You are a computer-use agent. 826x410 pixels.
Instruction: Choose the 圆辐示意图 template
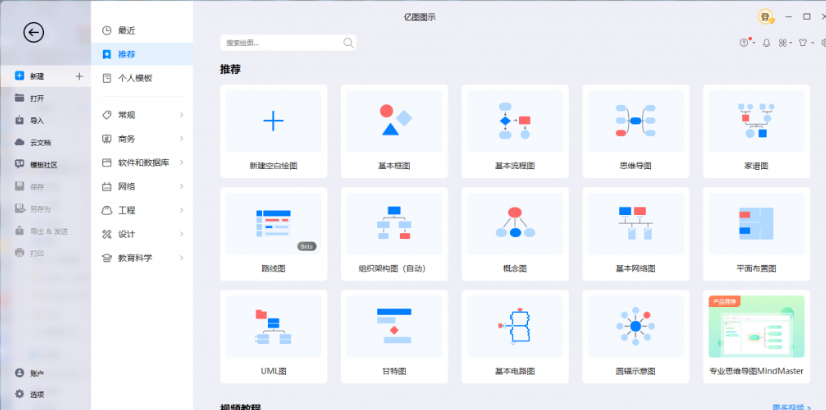click(635, 337)
